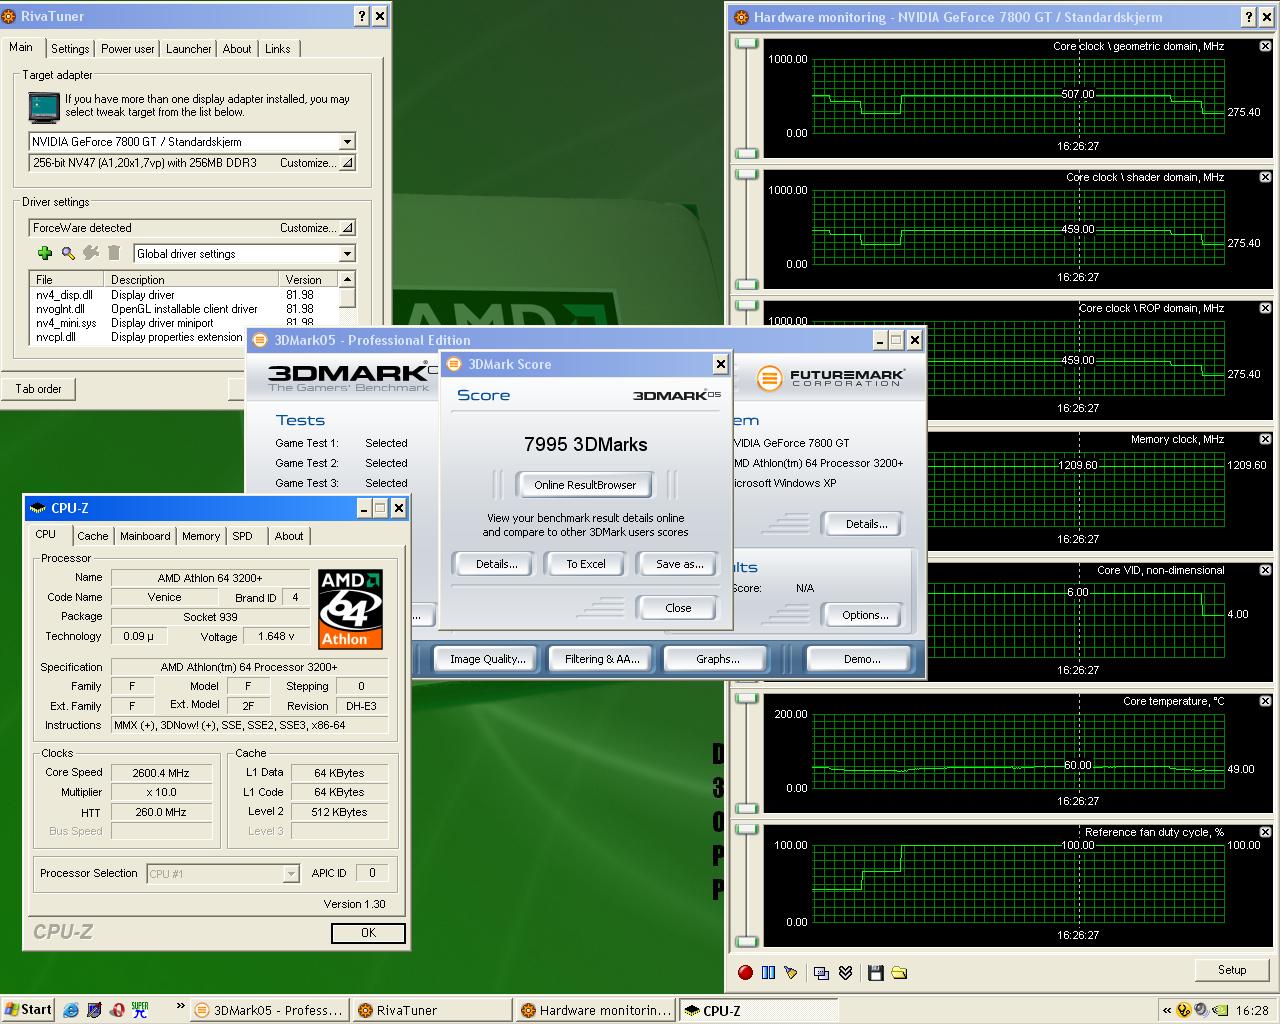This screenshot has height=1024, width=1280.
Task: Open the SPD tab in CPU-Z
Action: click(x=243, y=536)
